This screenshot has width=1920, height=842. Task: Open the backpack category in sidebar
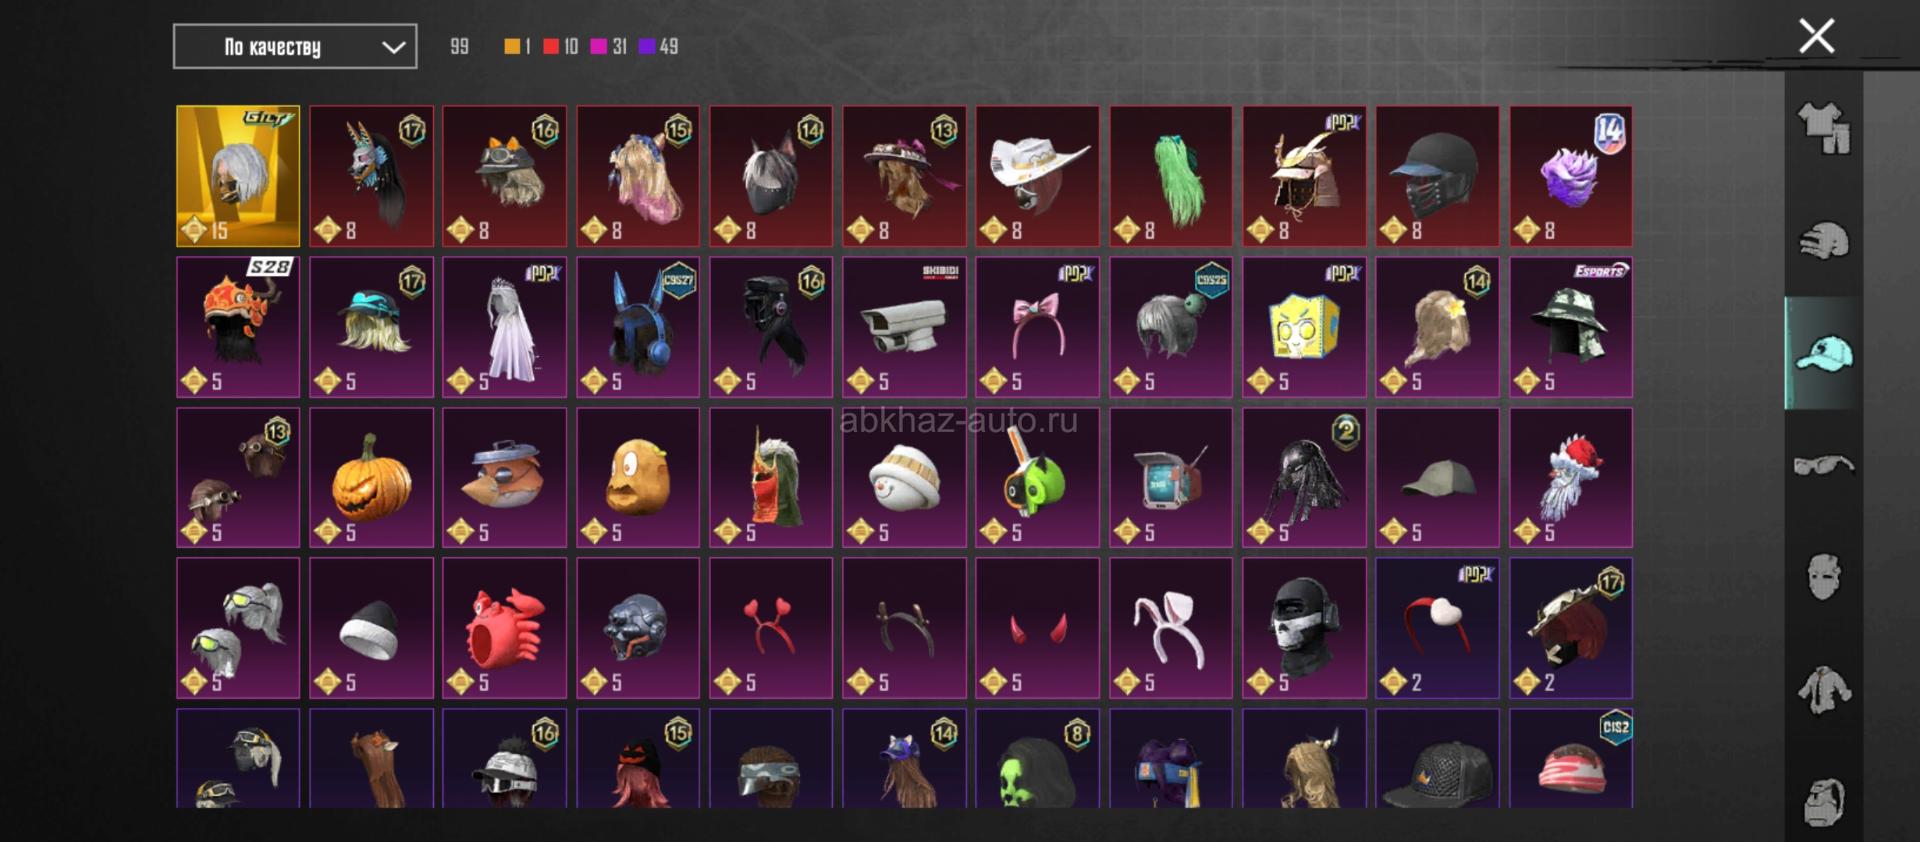tap(1824, 801)
